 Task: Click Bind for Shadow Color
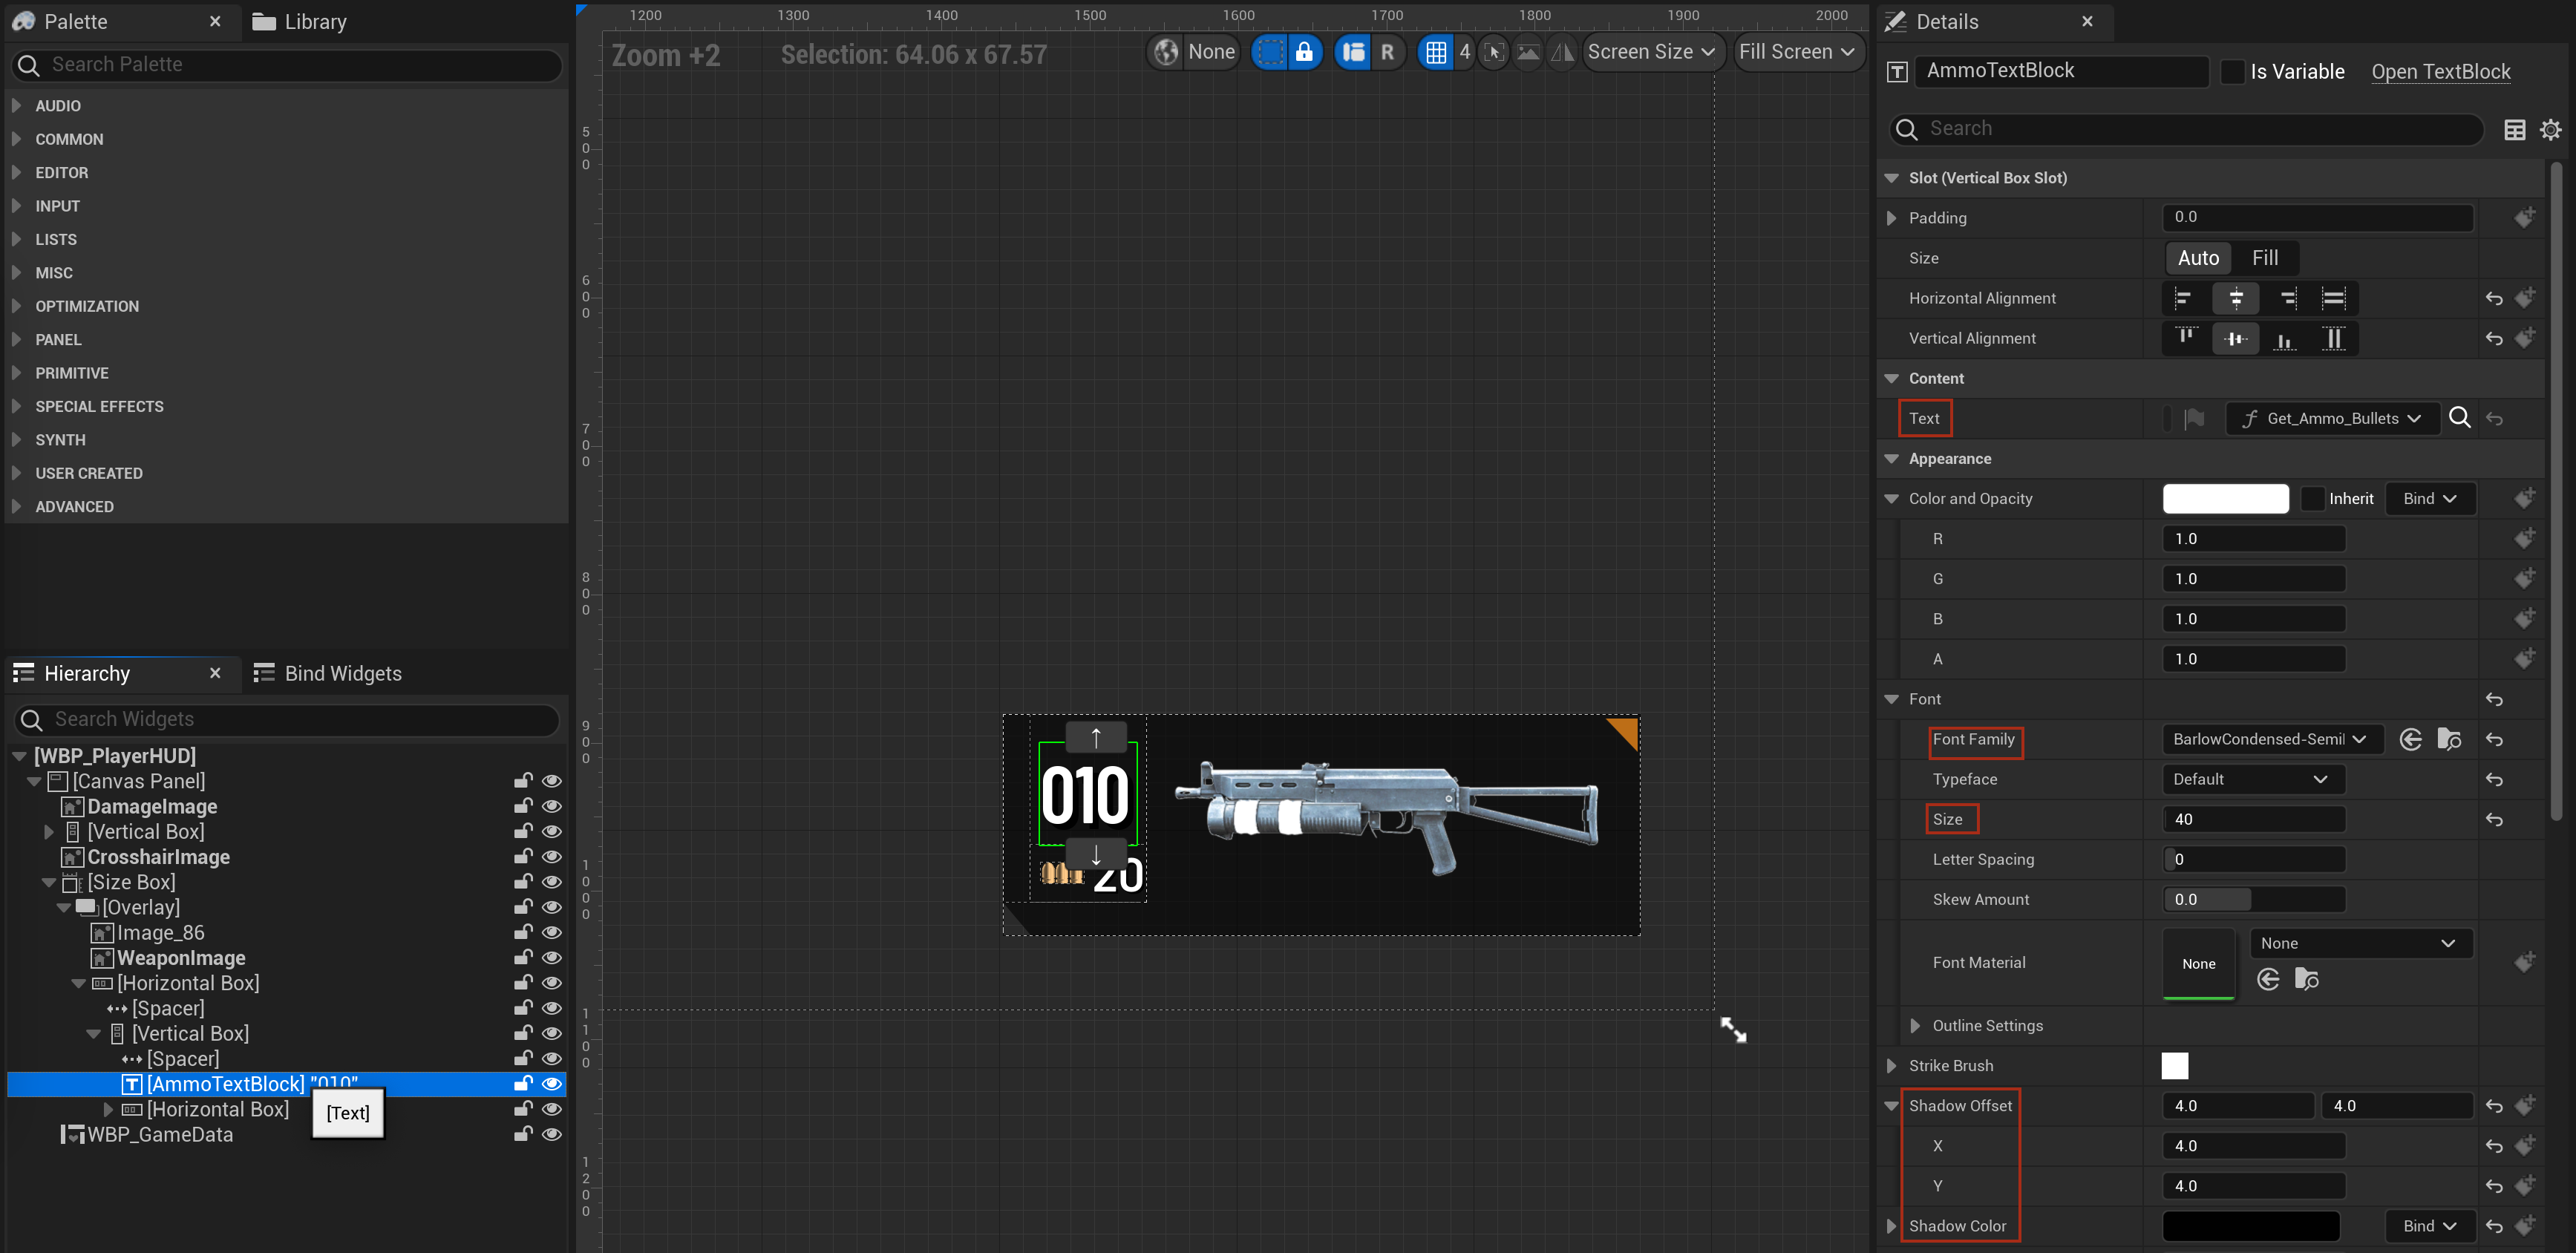pos(2430,1226)
